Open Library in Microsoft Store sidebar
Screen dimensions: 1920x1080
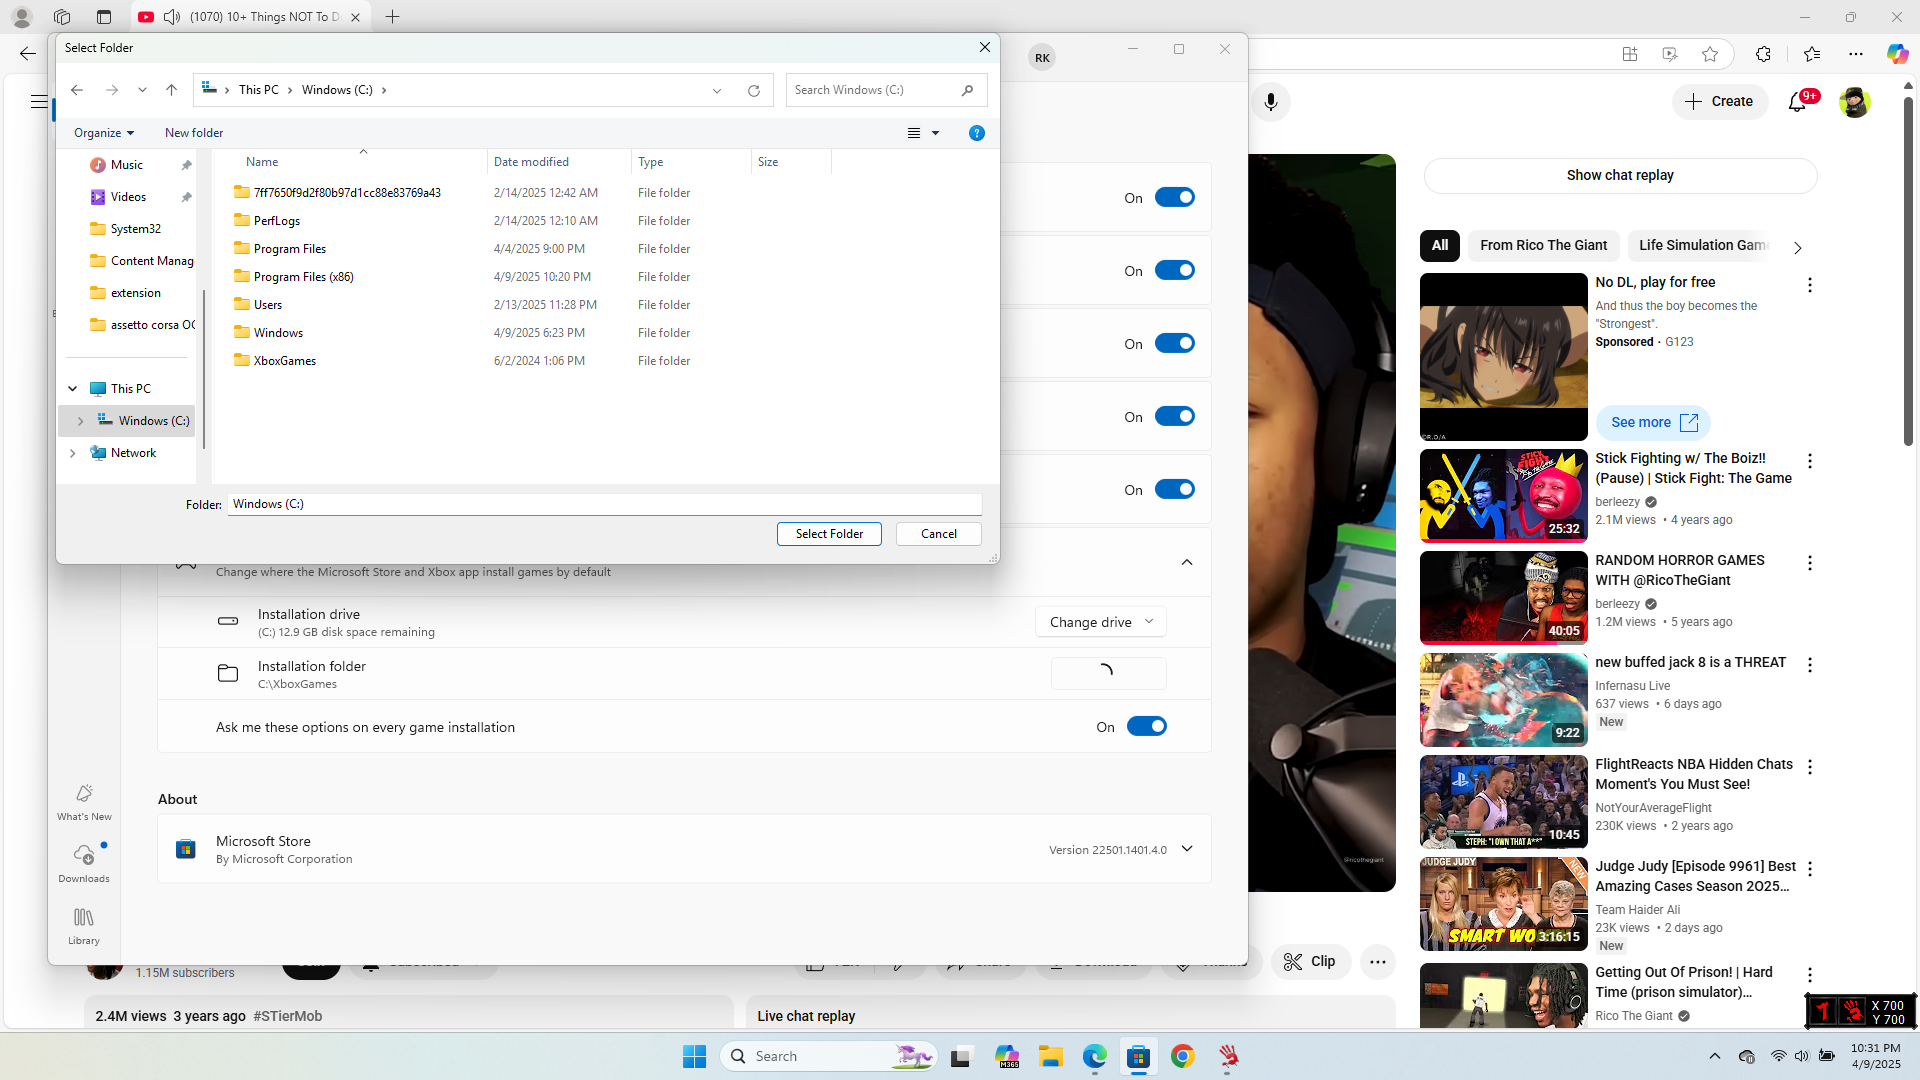[x=84, y=926]
